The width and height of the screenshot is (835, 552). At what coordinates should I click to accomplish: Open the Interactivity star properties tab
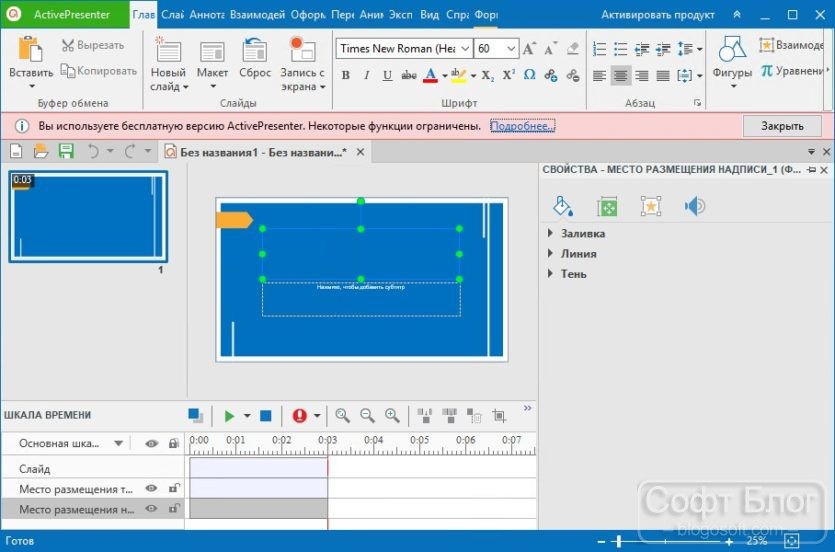pyautogui.click(x=651, y=207)
